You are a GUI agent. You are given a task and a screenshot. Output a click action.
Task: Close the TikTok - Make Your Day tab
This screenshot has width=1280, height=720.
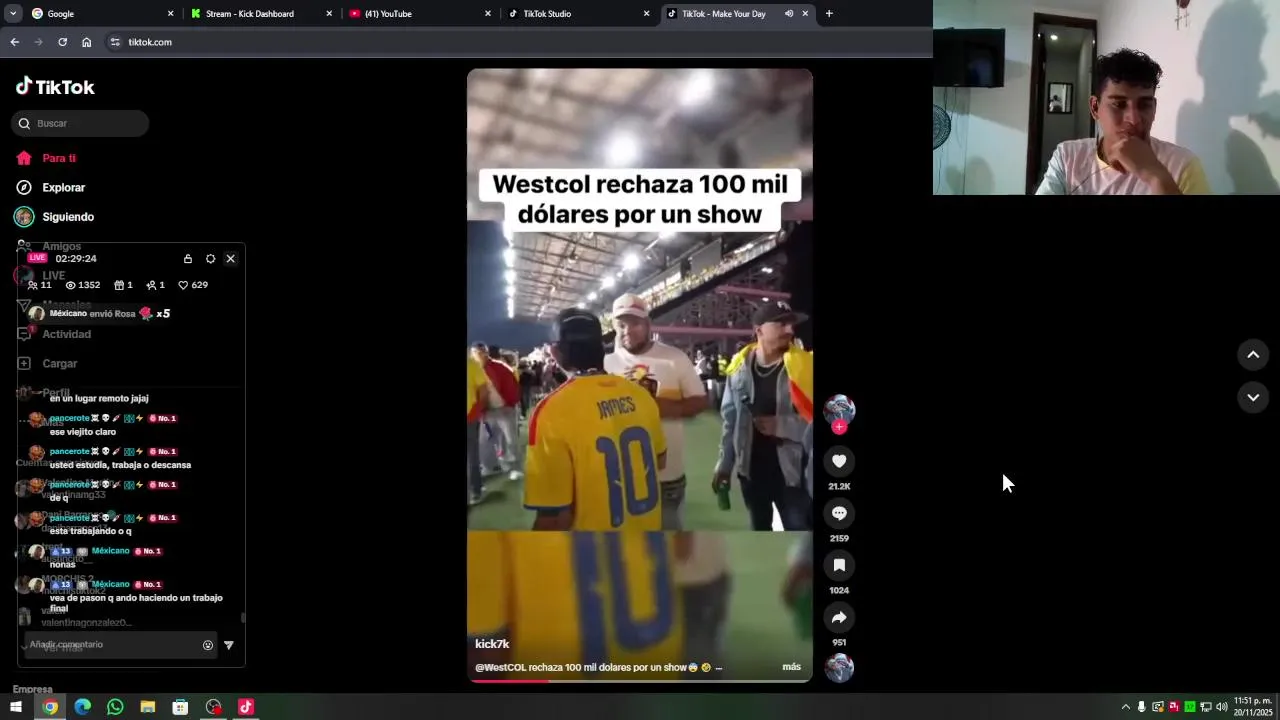[805, 14]
